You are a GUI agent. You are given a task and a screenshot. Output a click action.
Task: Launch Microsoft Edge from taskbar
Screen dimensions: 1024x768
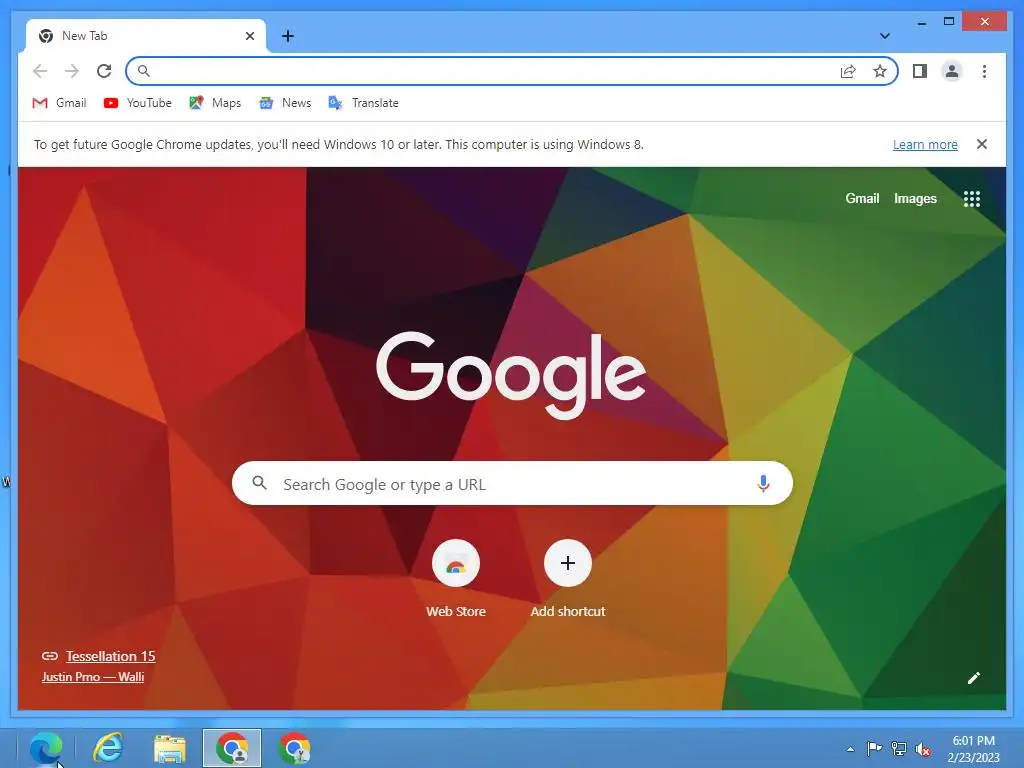[x=46, y=748]
